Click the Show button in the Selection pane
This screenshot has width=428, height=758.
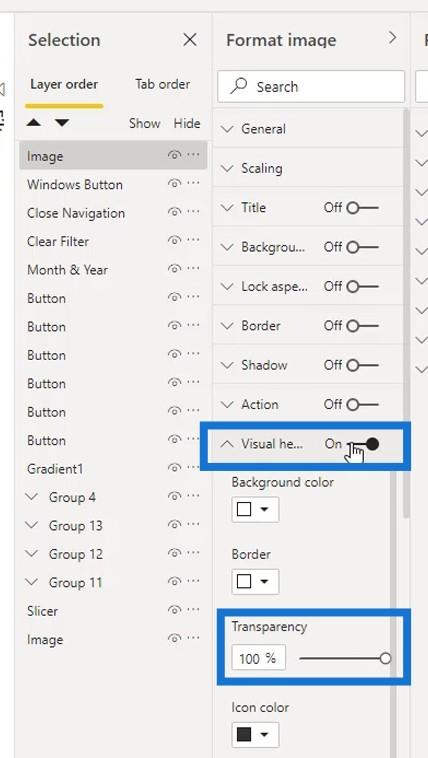[145, 123]
